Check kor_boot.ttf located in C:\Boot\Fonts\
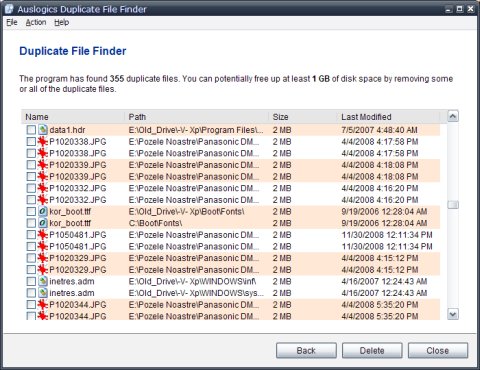The height and width of the screenshot is (370, 480). 31,223
